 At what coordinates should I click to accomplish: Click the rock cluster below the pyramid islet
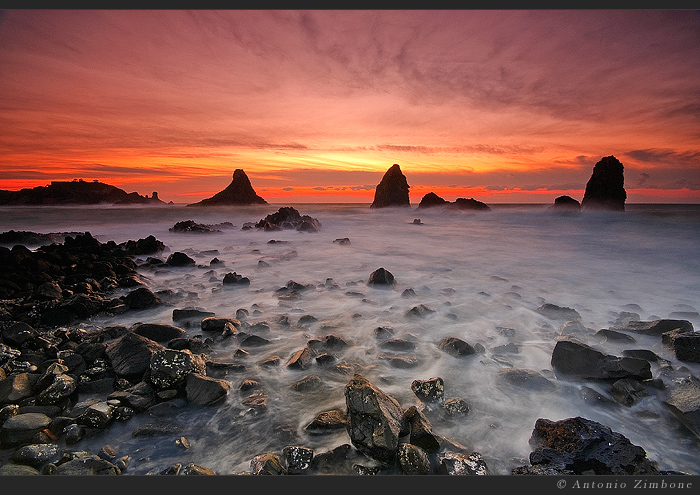pos(286,219)
